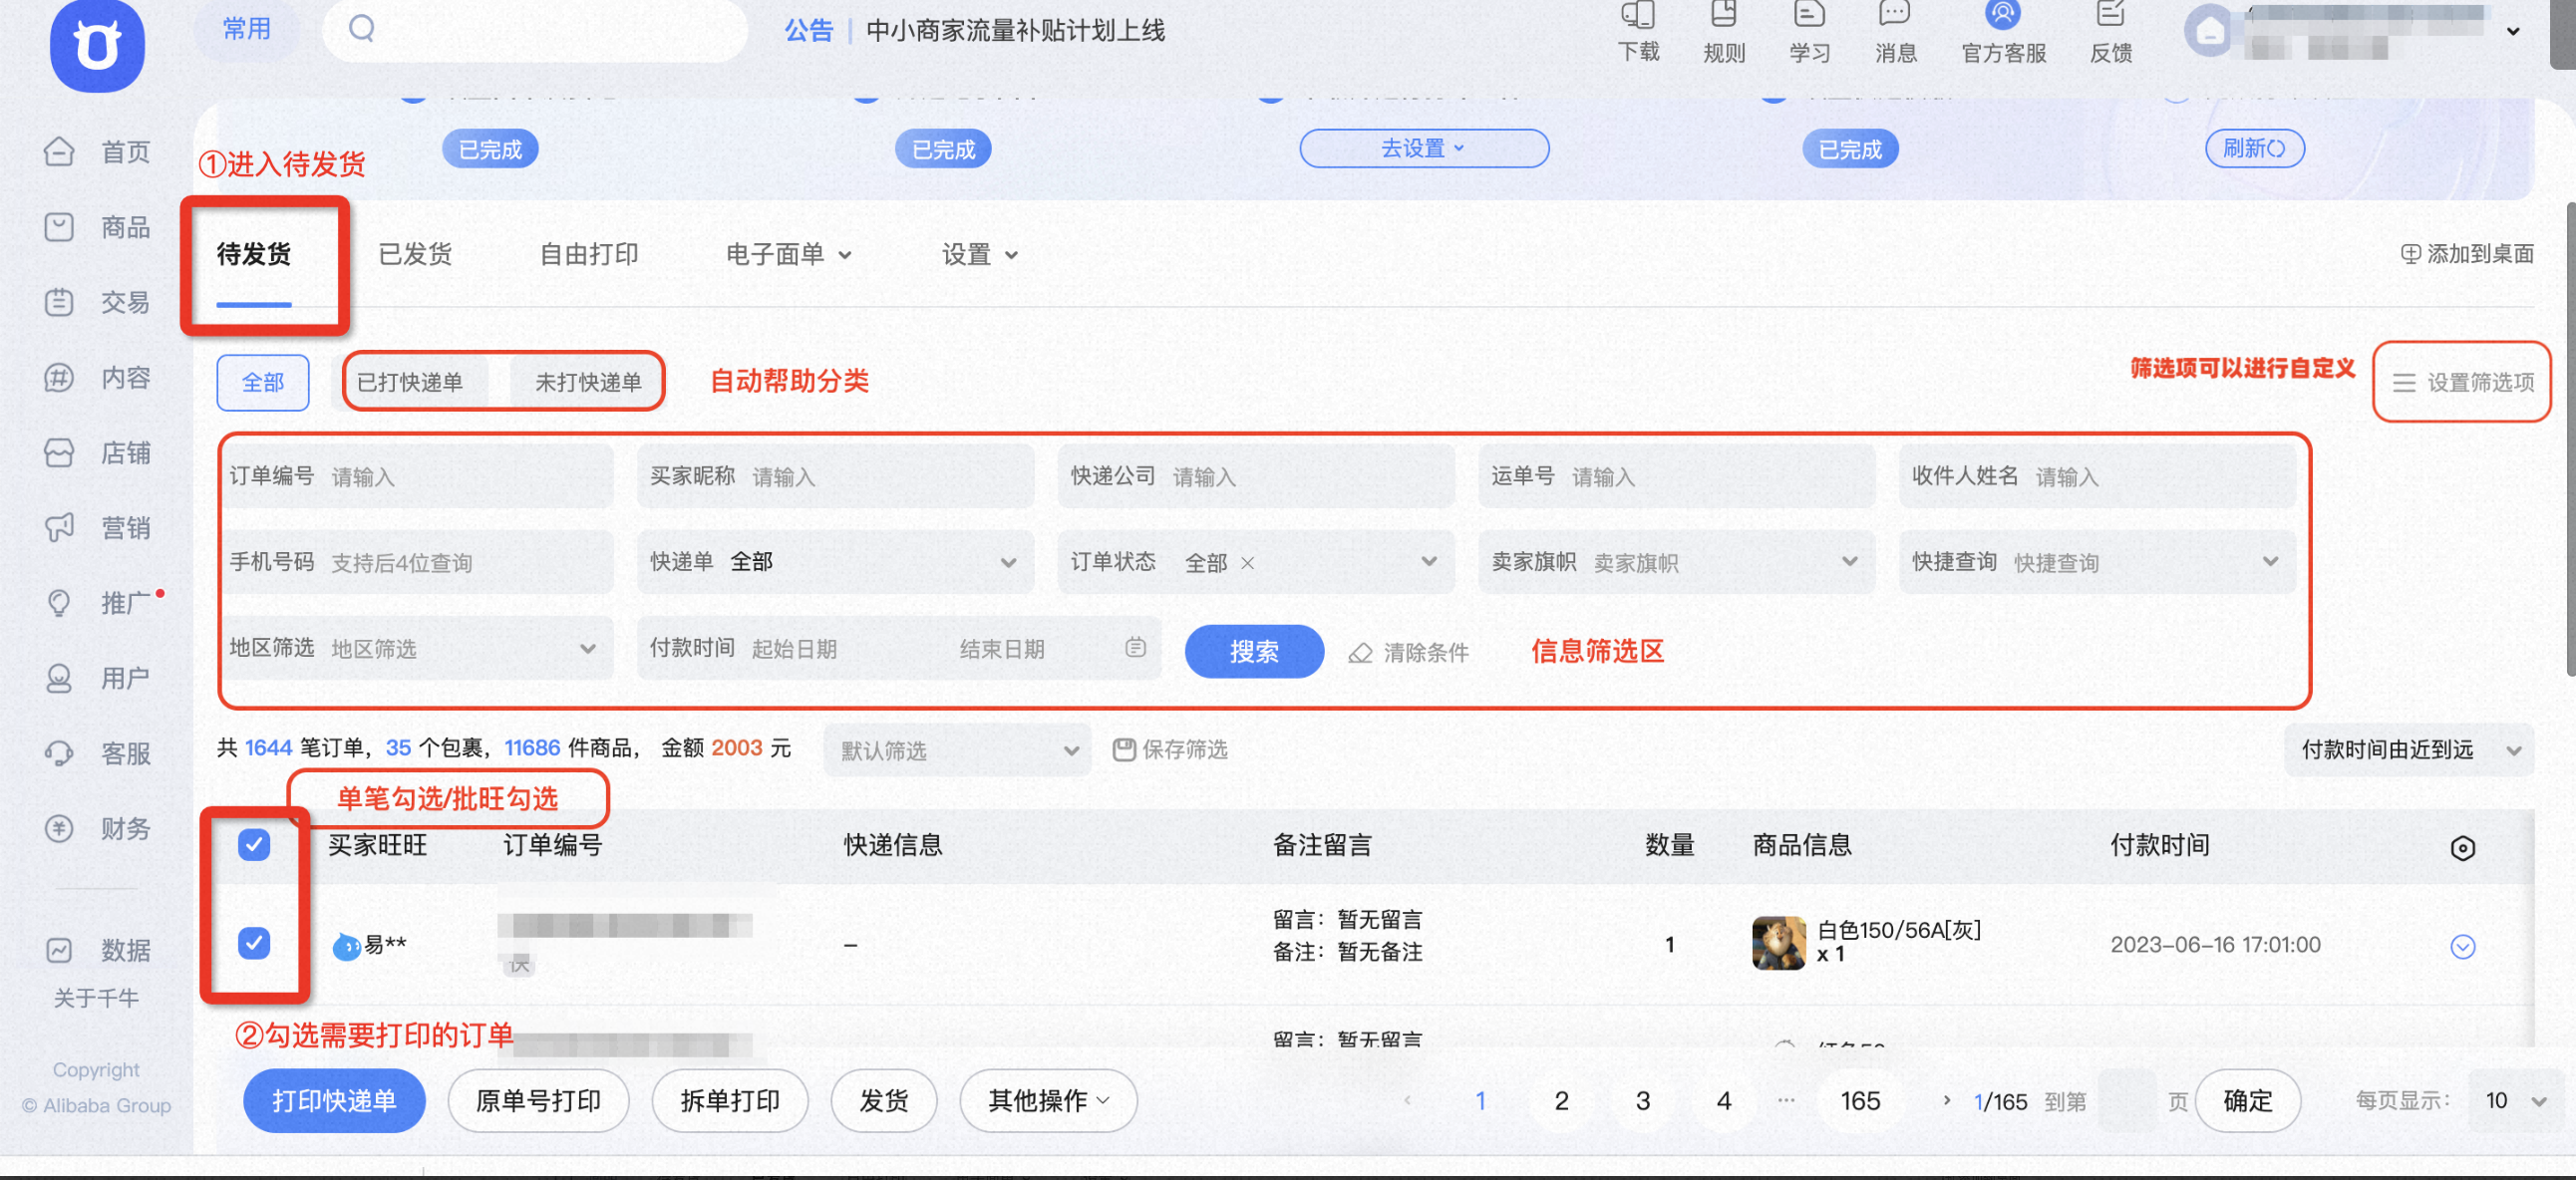Click in the 订单编号 input field

416,476
